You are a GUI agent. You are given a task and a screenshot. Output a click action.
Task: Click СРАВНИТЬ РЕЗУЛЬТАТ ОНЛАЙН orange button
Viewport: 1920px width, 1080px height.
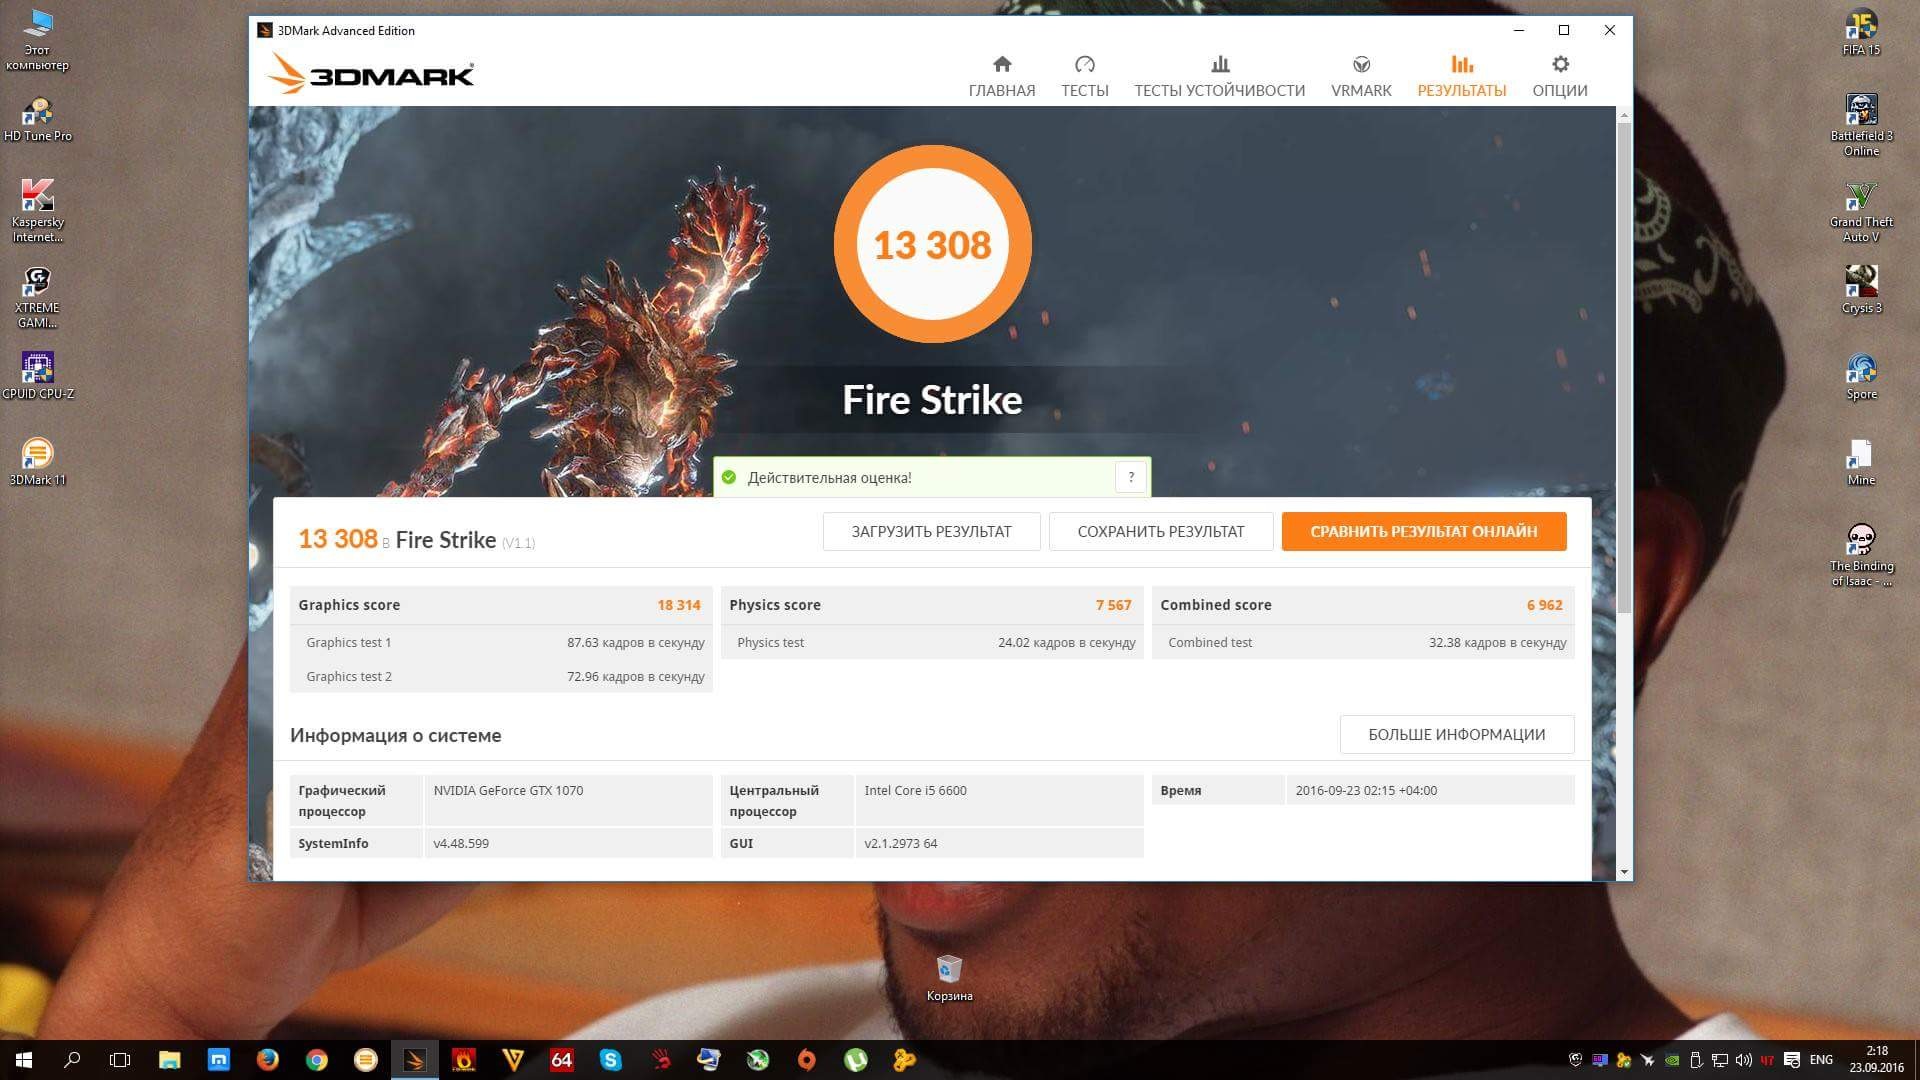[1423, 532]
